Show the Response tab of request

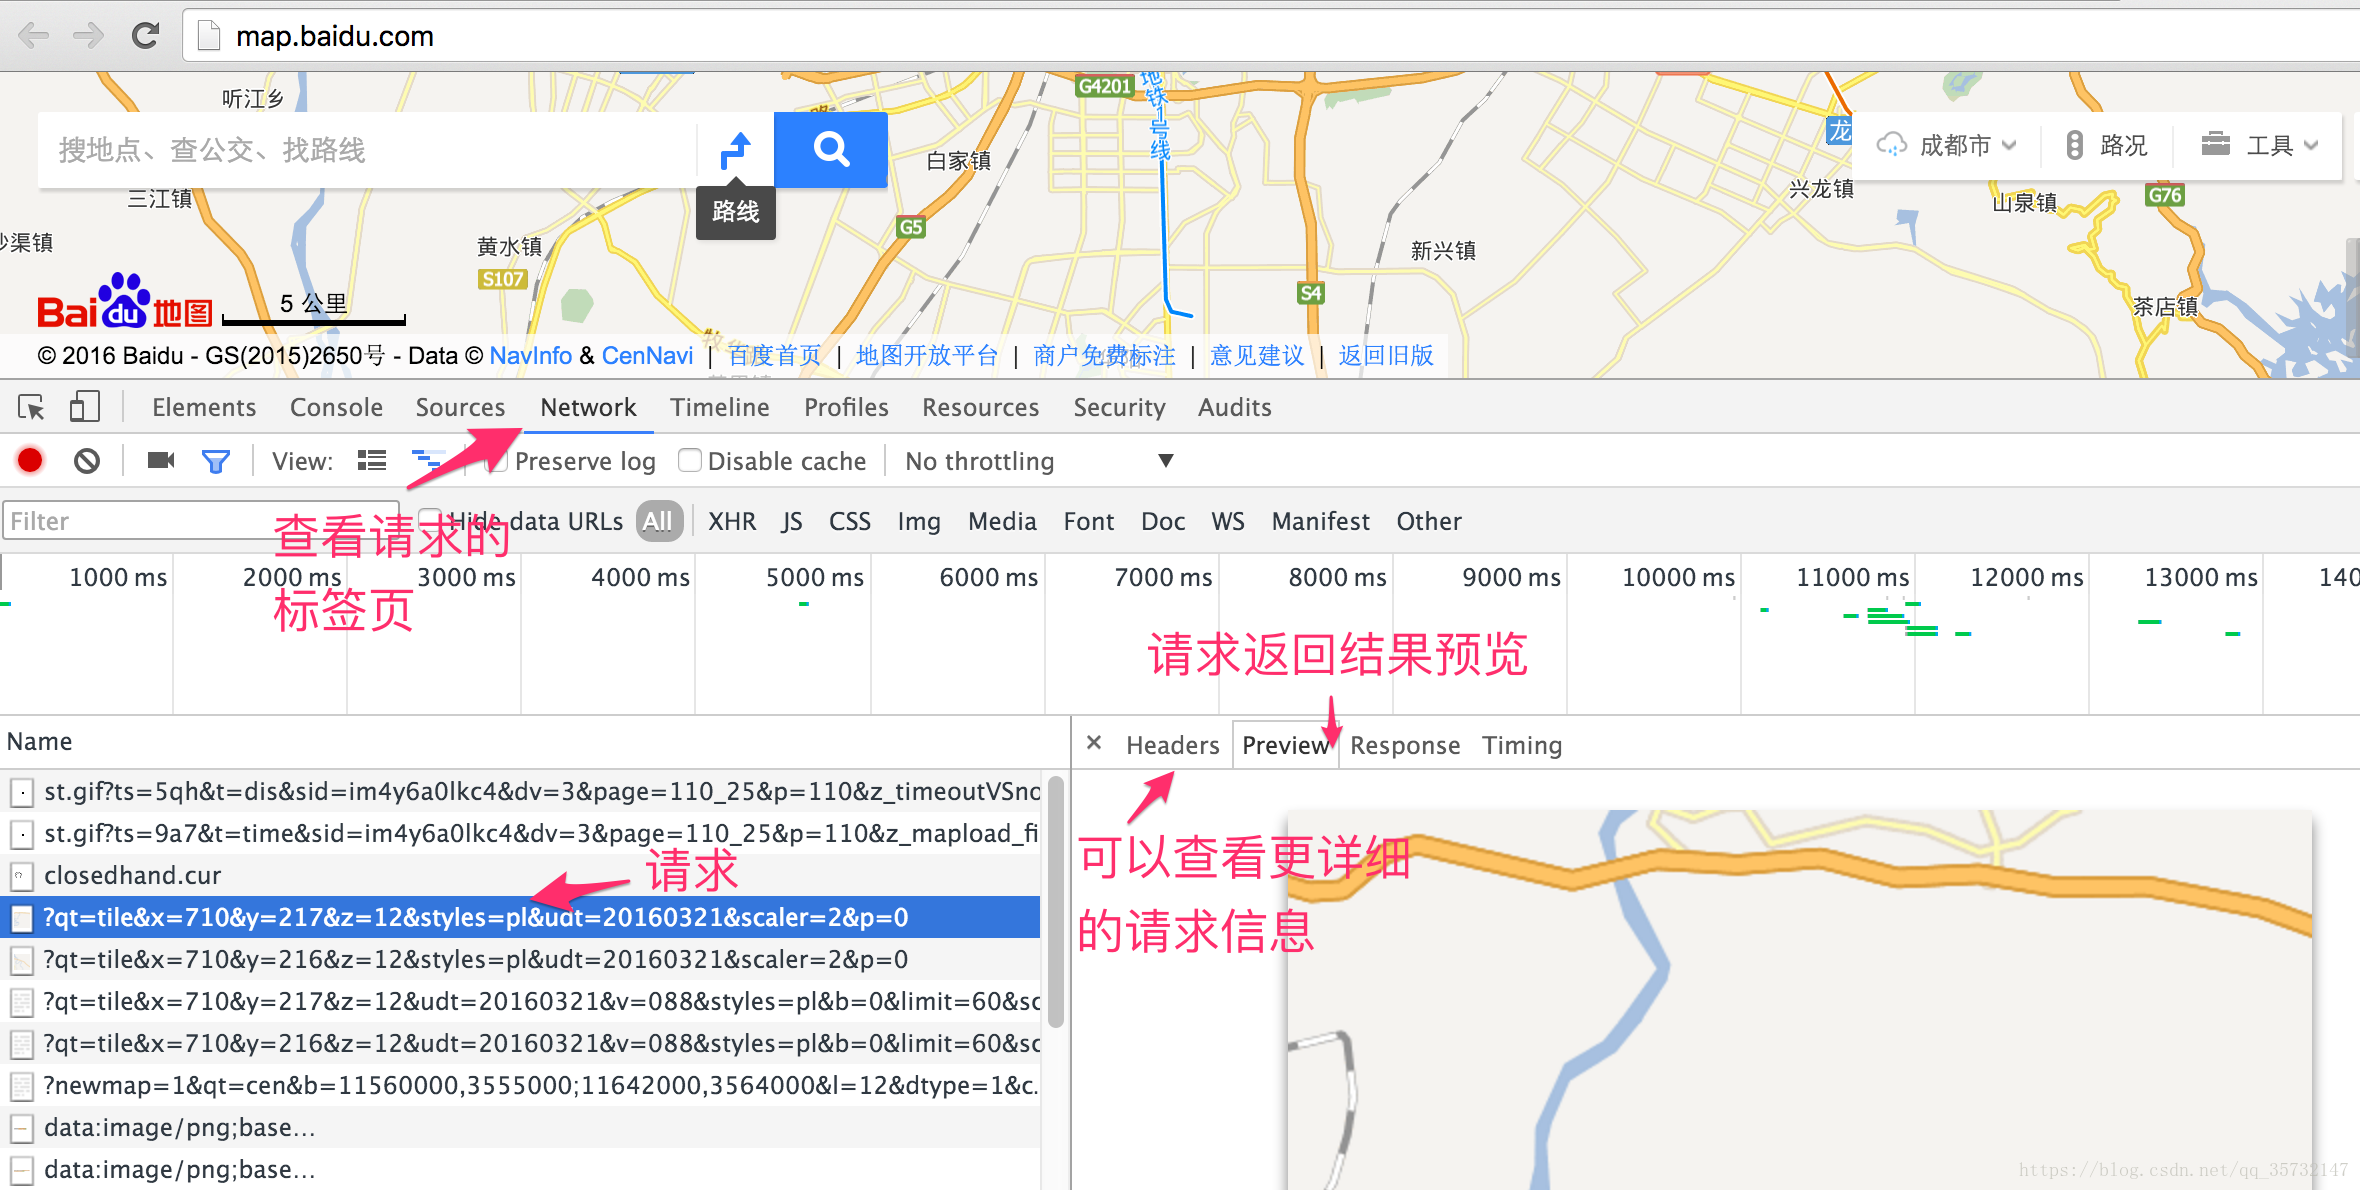point(1405,745)
